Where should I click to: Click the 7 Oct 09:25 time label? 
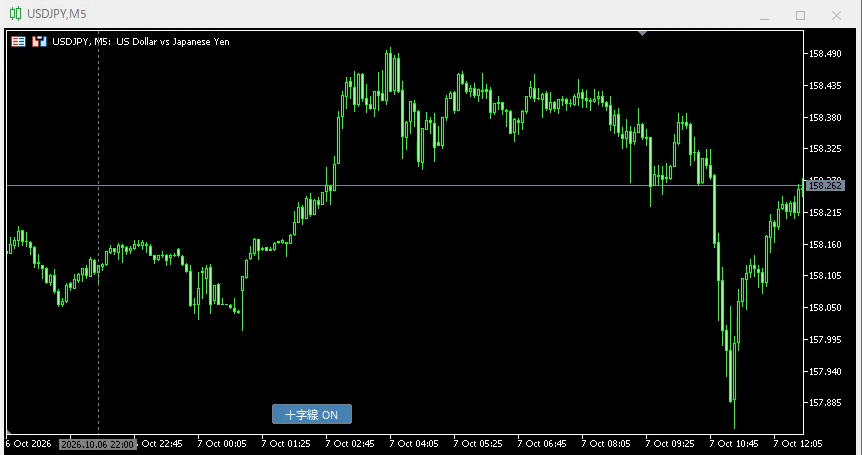pyautogui.click(x=670, y=443)
